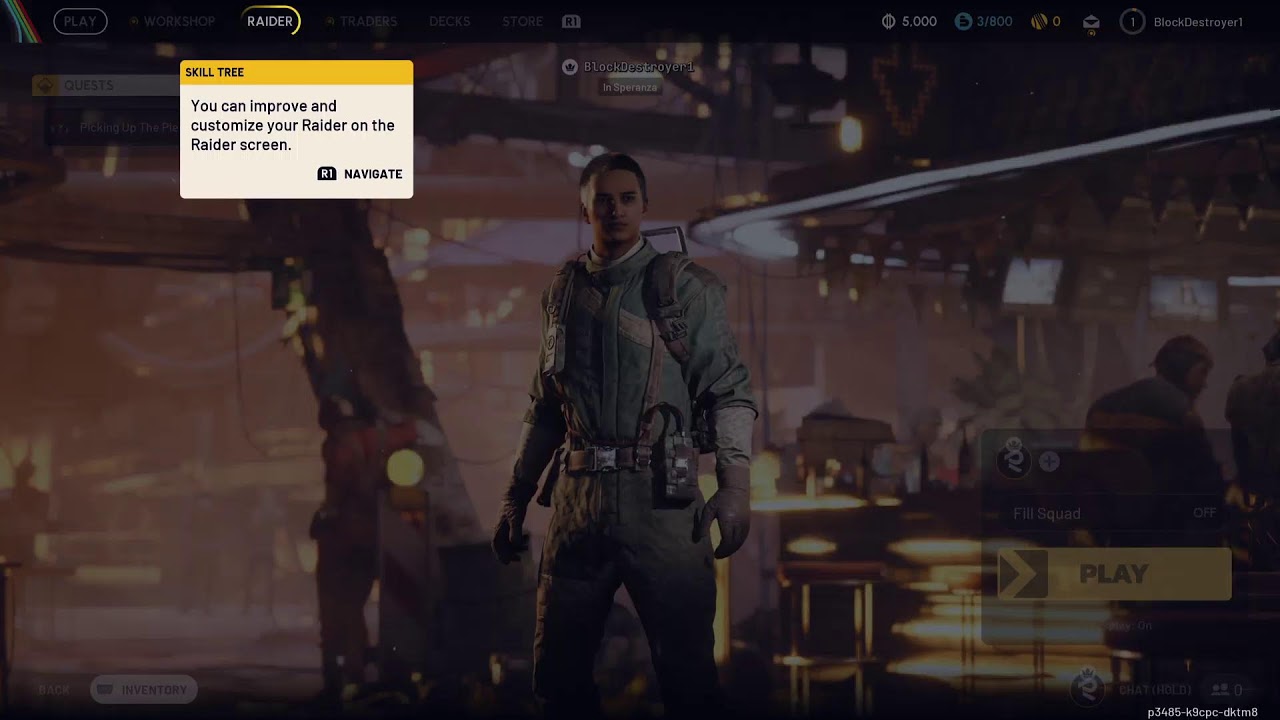Select the 'Picking Up The Pie...' quest entry
Screen dimensions: 1280x720
(x=113, y=127)
